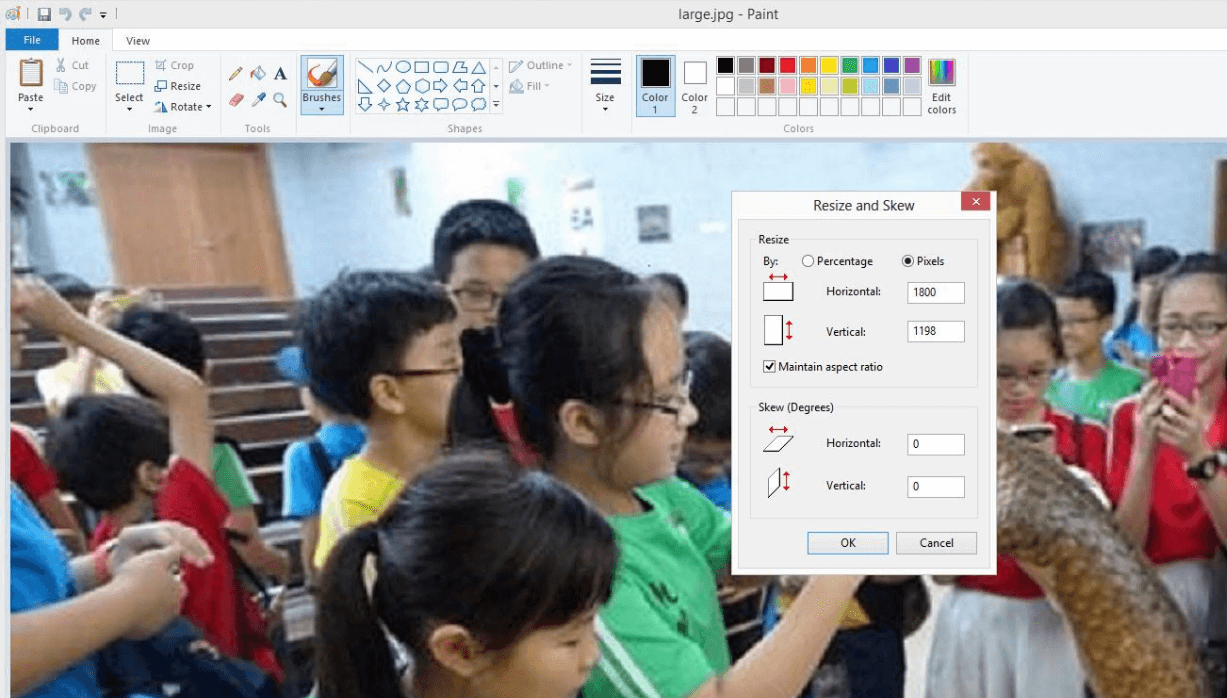Select Color 1 as active color
The width and height of the screenshot is (1227, 698).
click(x=655, y=85)
